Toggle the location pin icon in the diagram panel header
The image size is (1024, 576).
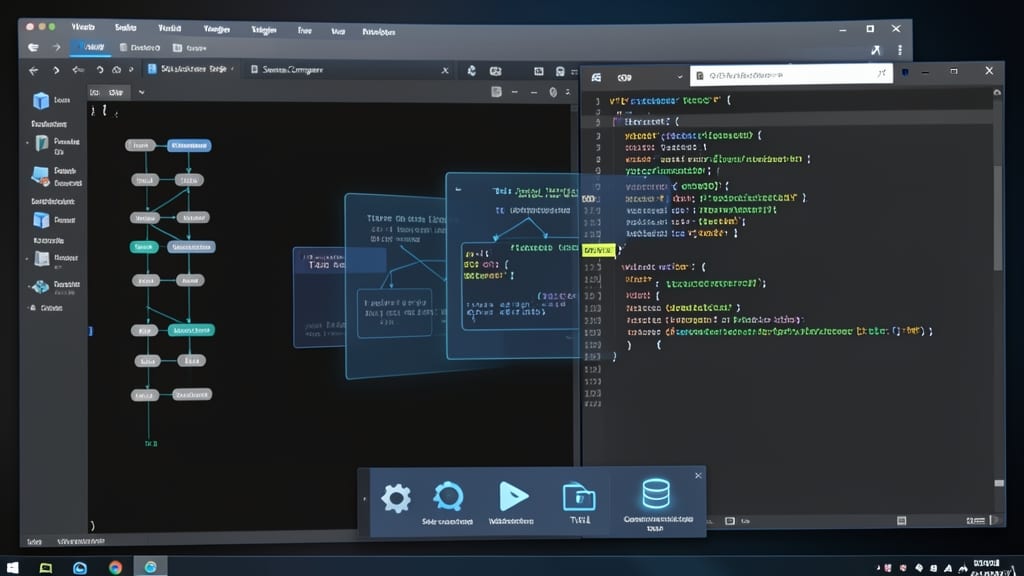point(552,93)
